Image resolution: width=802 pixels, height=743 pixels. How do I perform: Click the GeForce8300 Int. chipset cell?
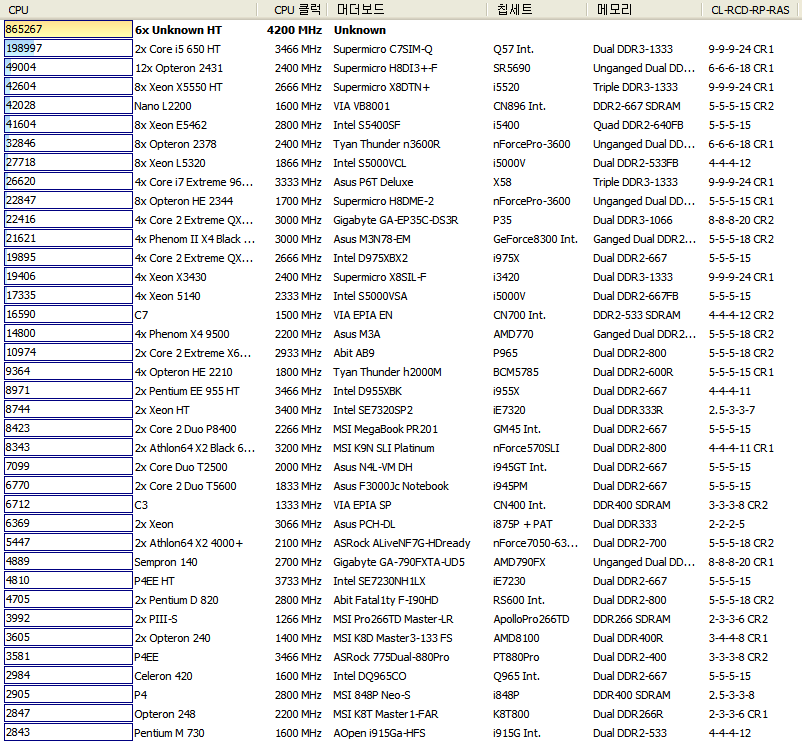535,239
